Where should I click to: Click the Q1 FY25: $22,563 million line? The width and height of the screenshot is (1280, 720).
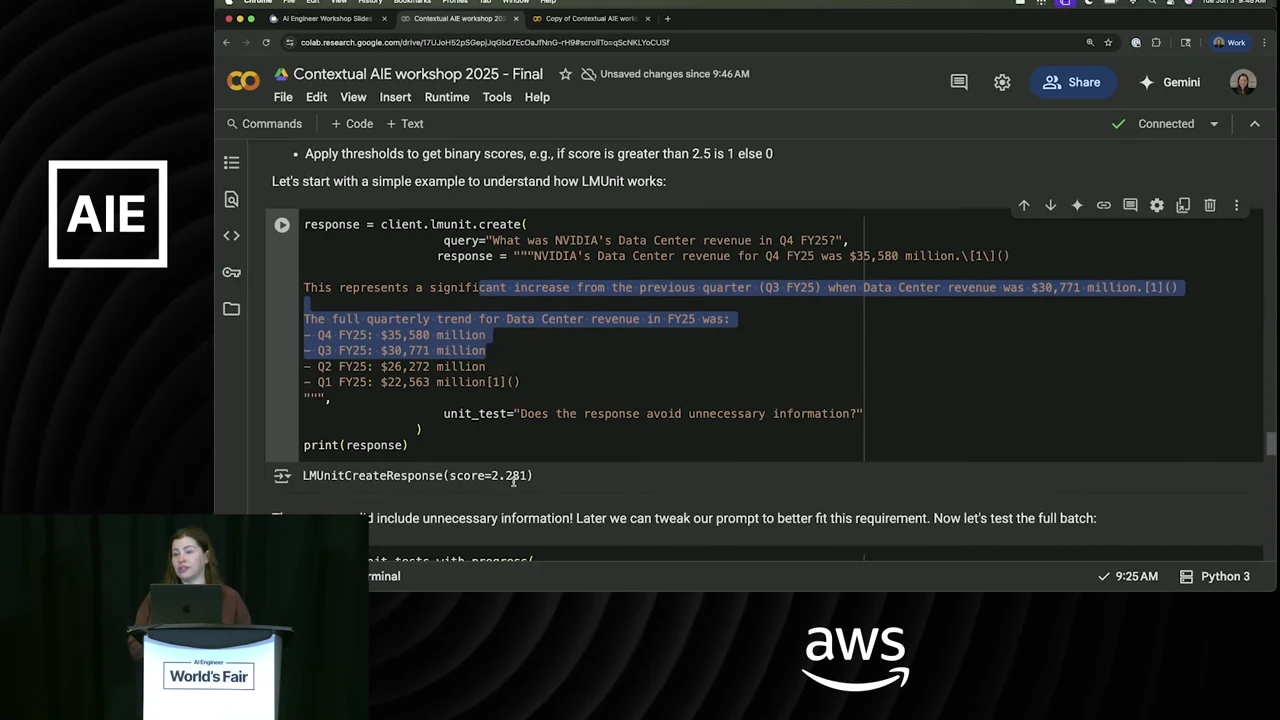[411, 382]
